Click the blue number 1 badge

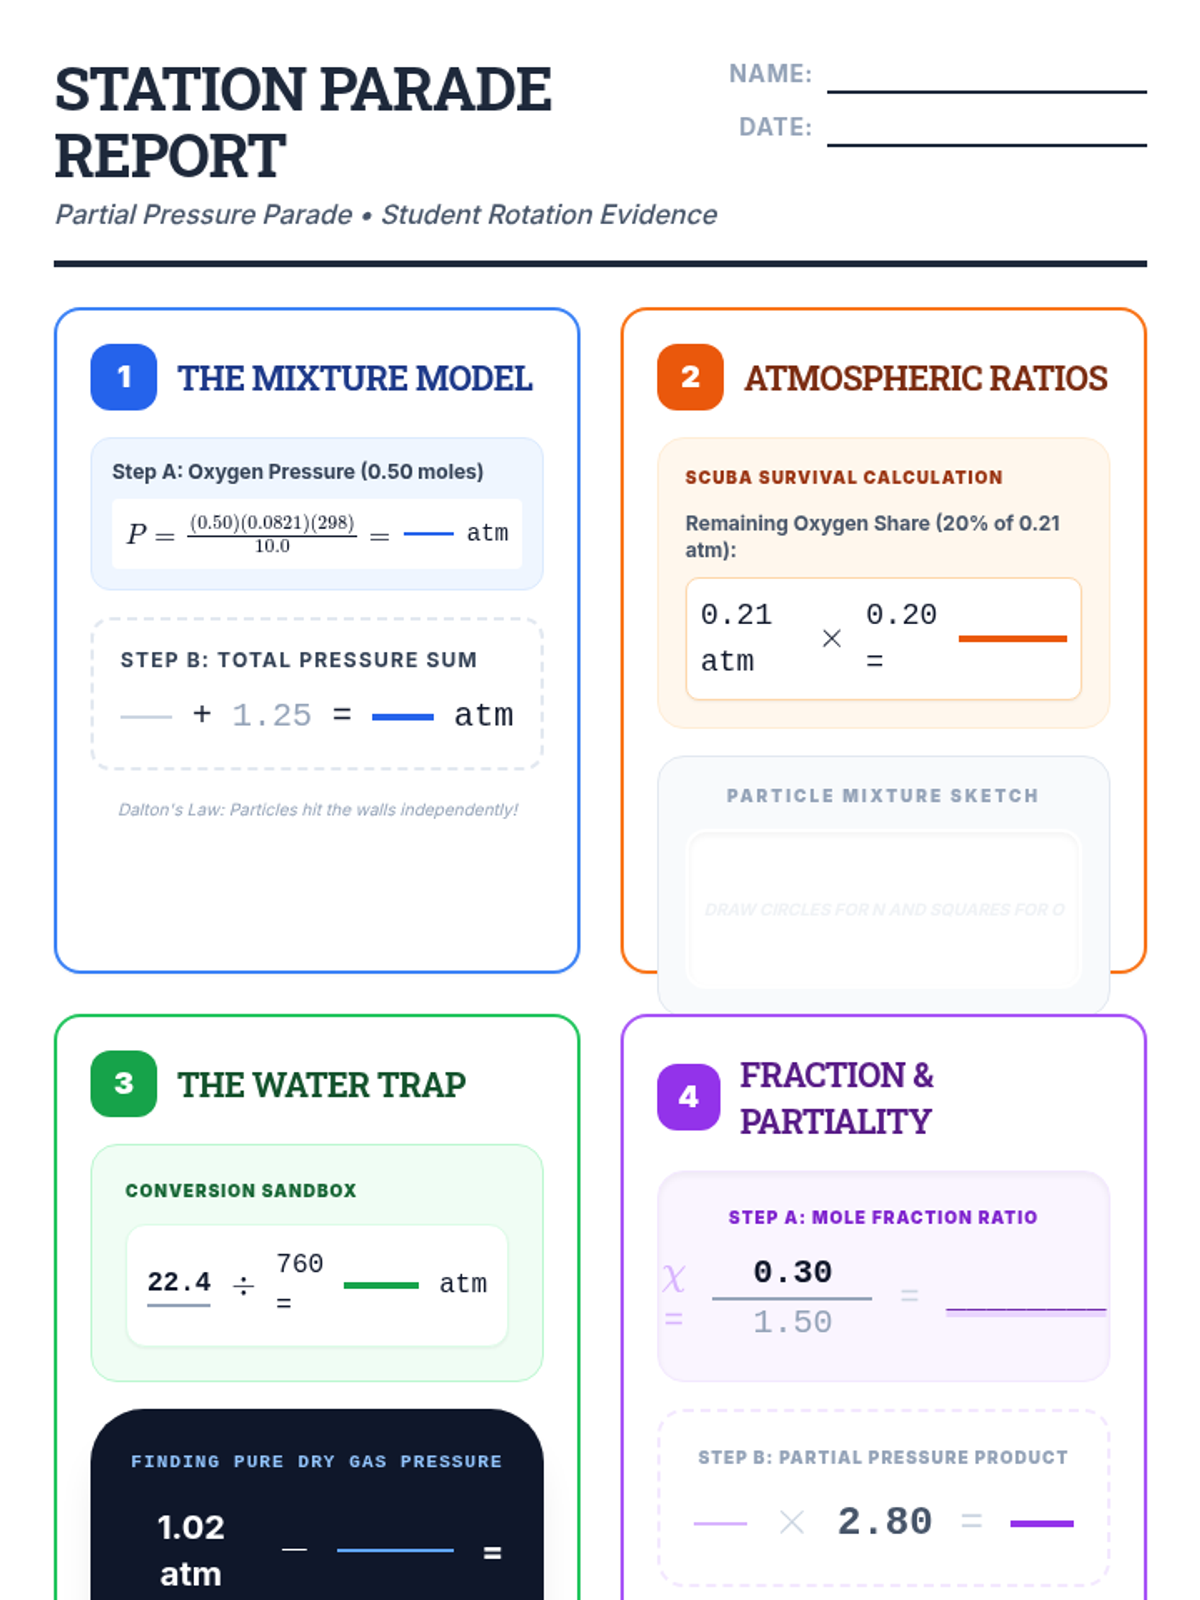click(124, 377)
